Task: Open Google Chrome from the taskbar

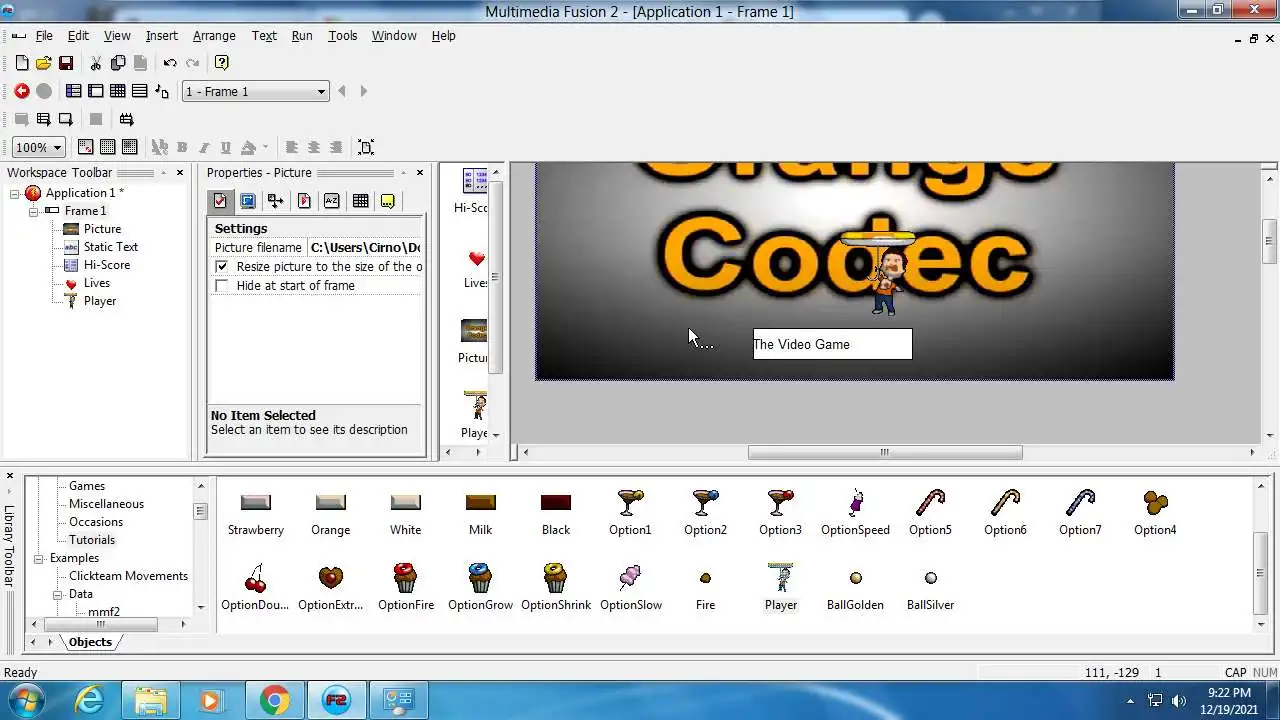Action: [274, 700]
